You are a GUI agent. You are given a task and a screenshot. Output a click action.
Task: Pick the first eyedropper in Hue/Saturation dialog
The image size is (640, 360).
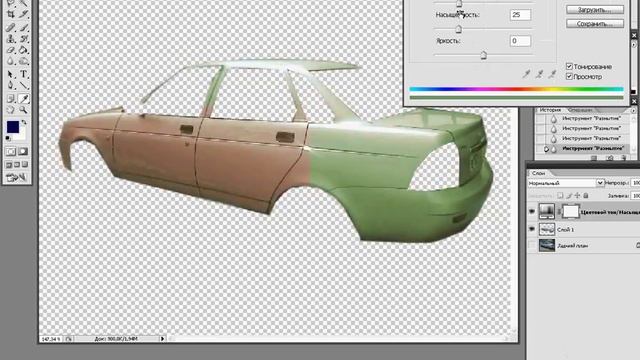pyautogui.click(x=527, y=74)
